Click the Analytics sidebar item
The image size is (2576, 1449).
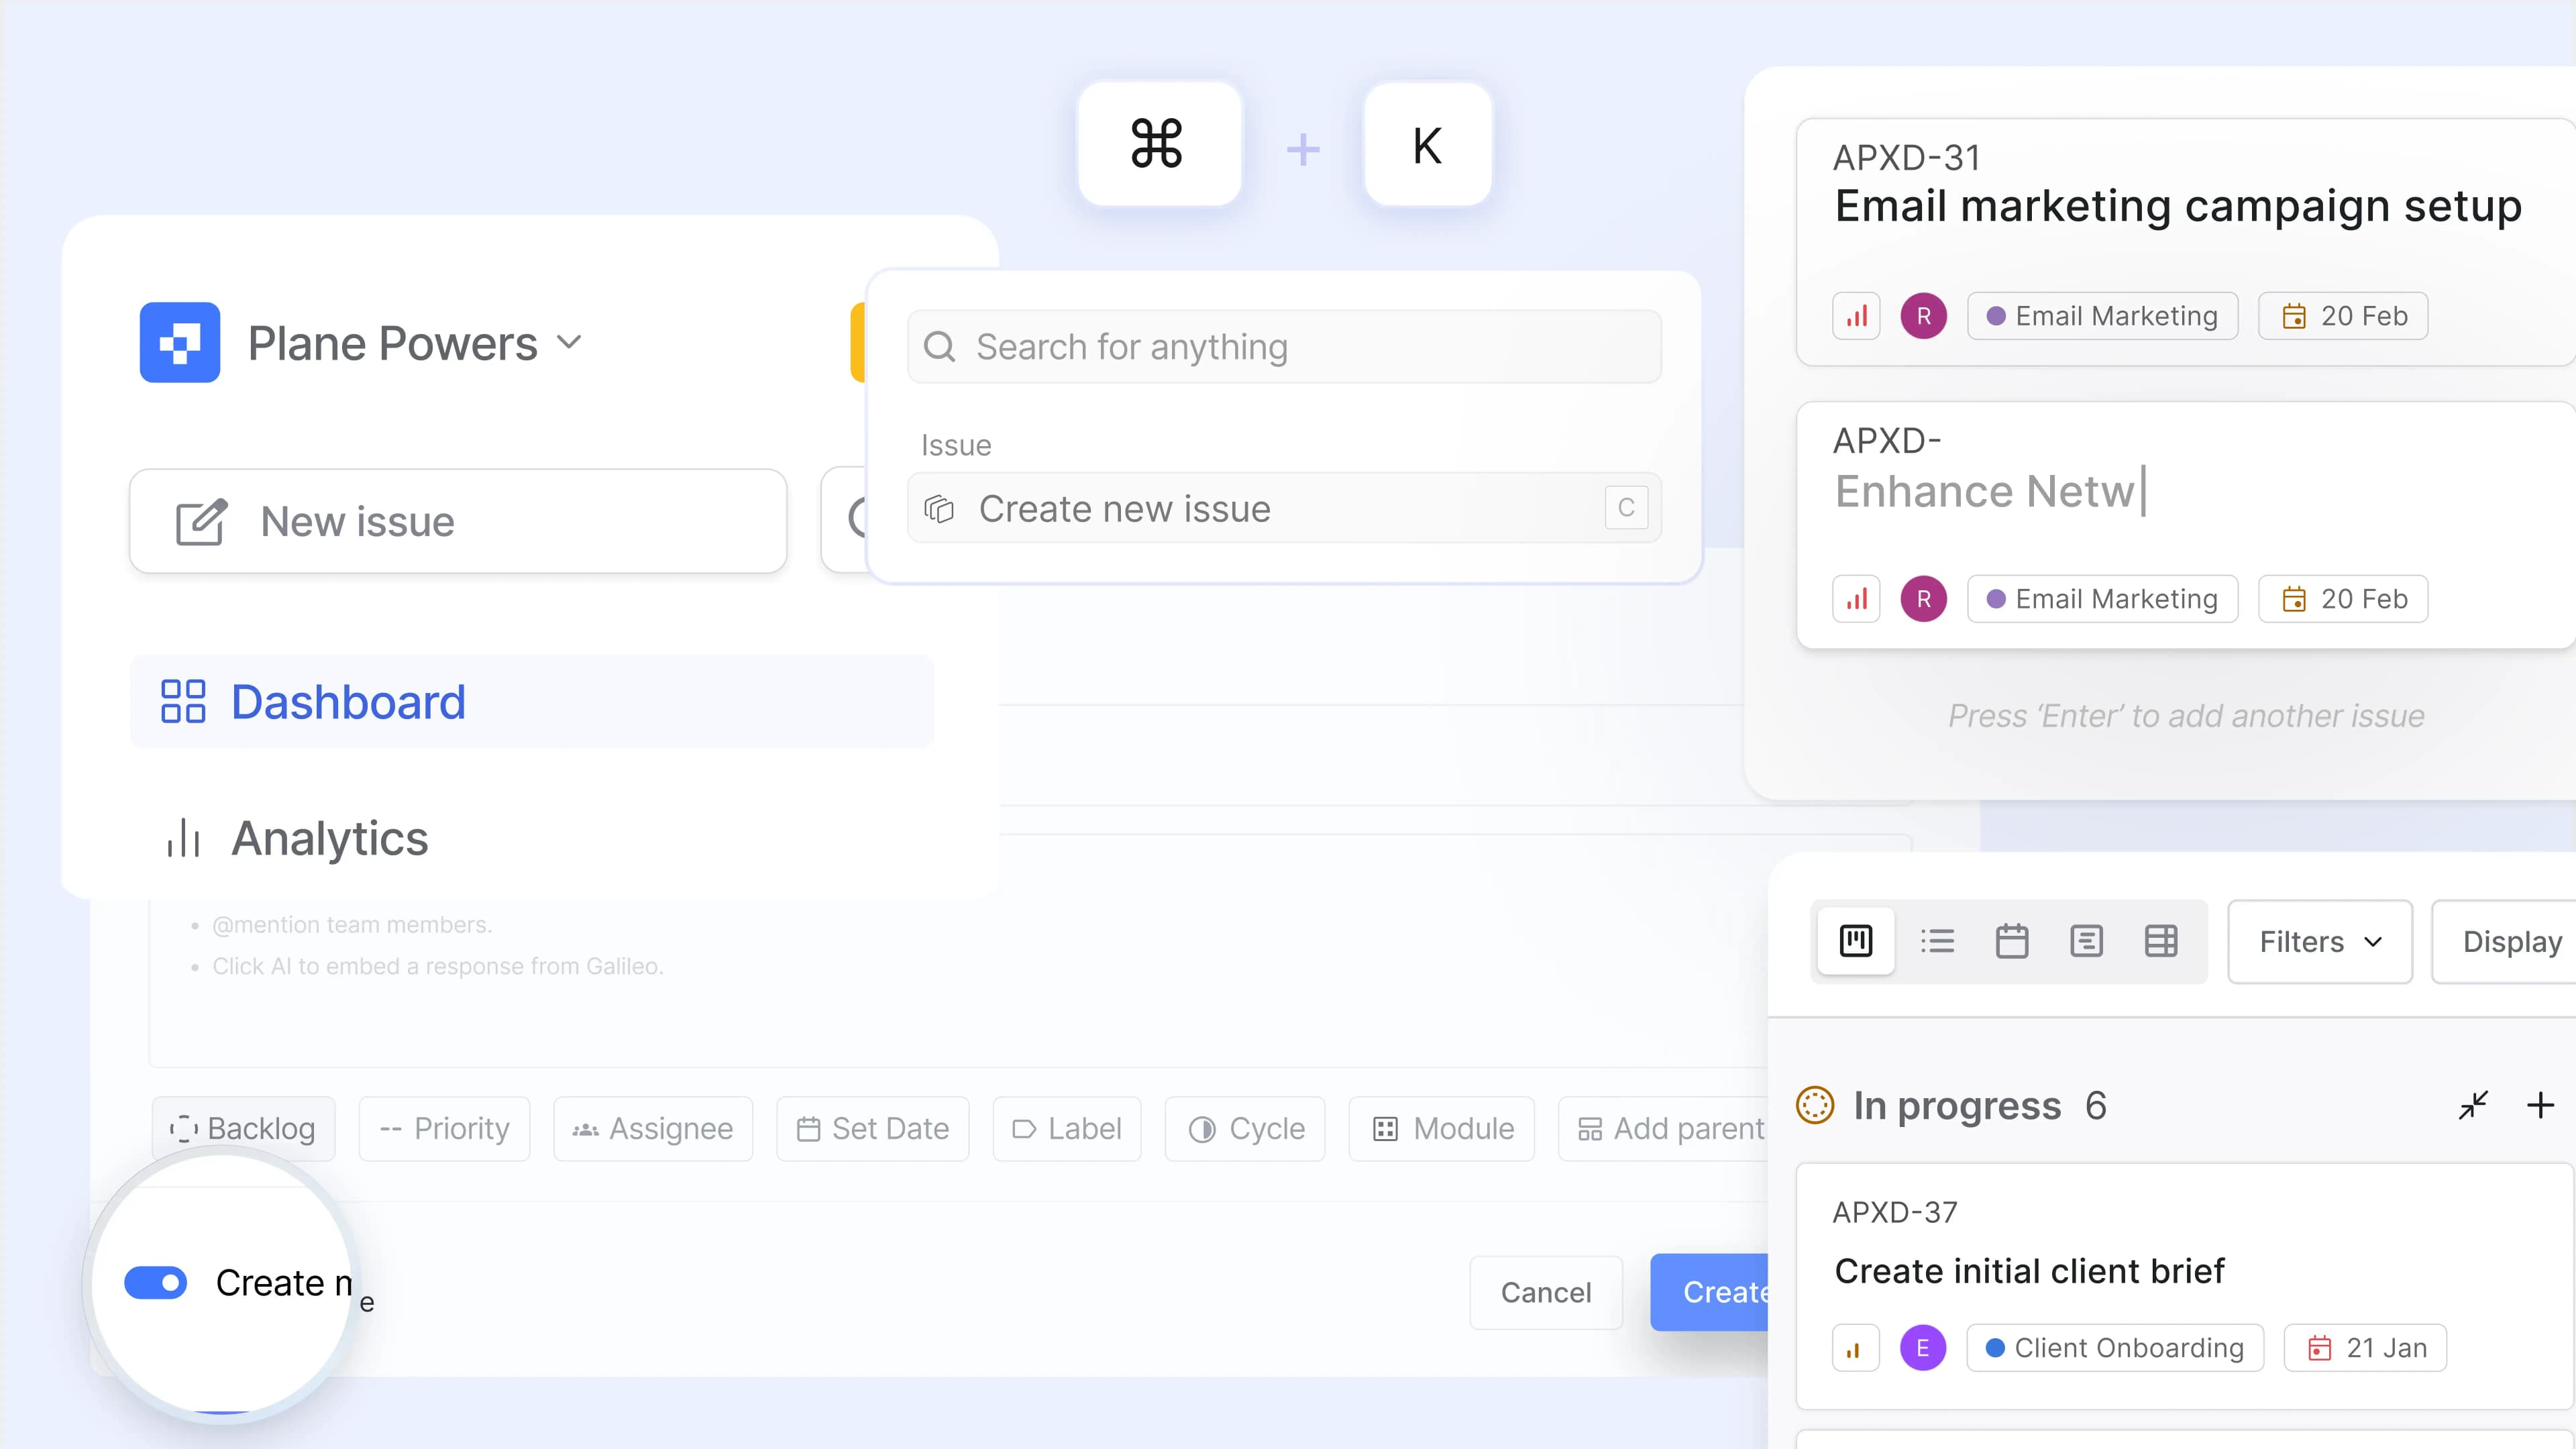coord(329,839)
